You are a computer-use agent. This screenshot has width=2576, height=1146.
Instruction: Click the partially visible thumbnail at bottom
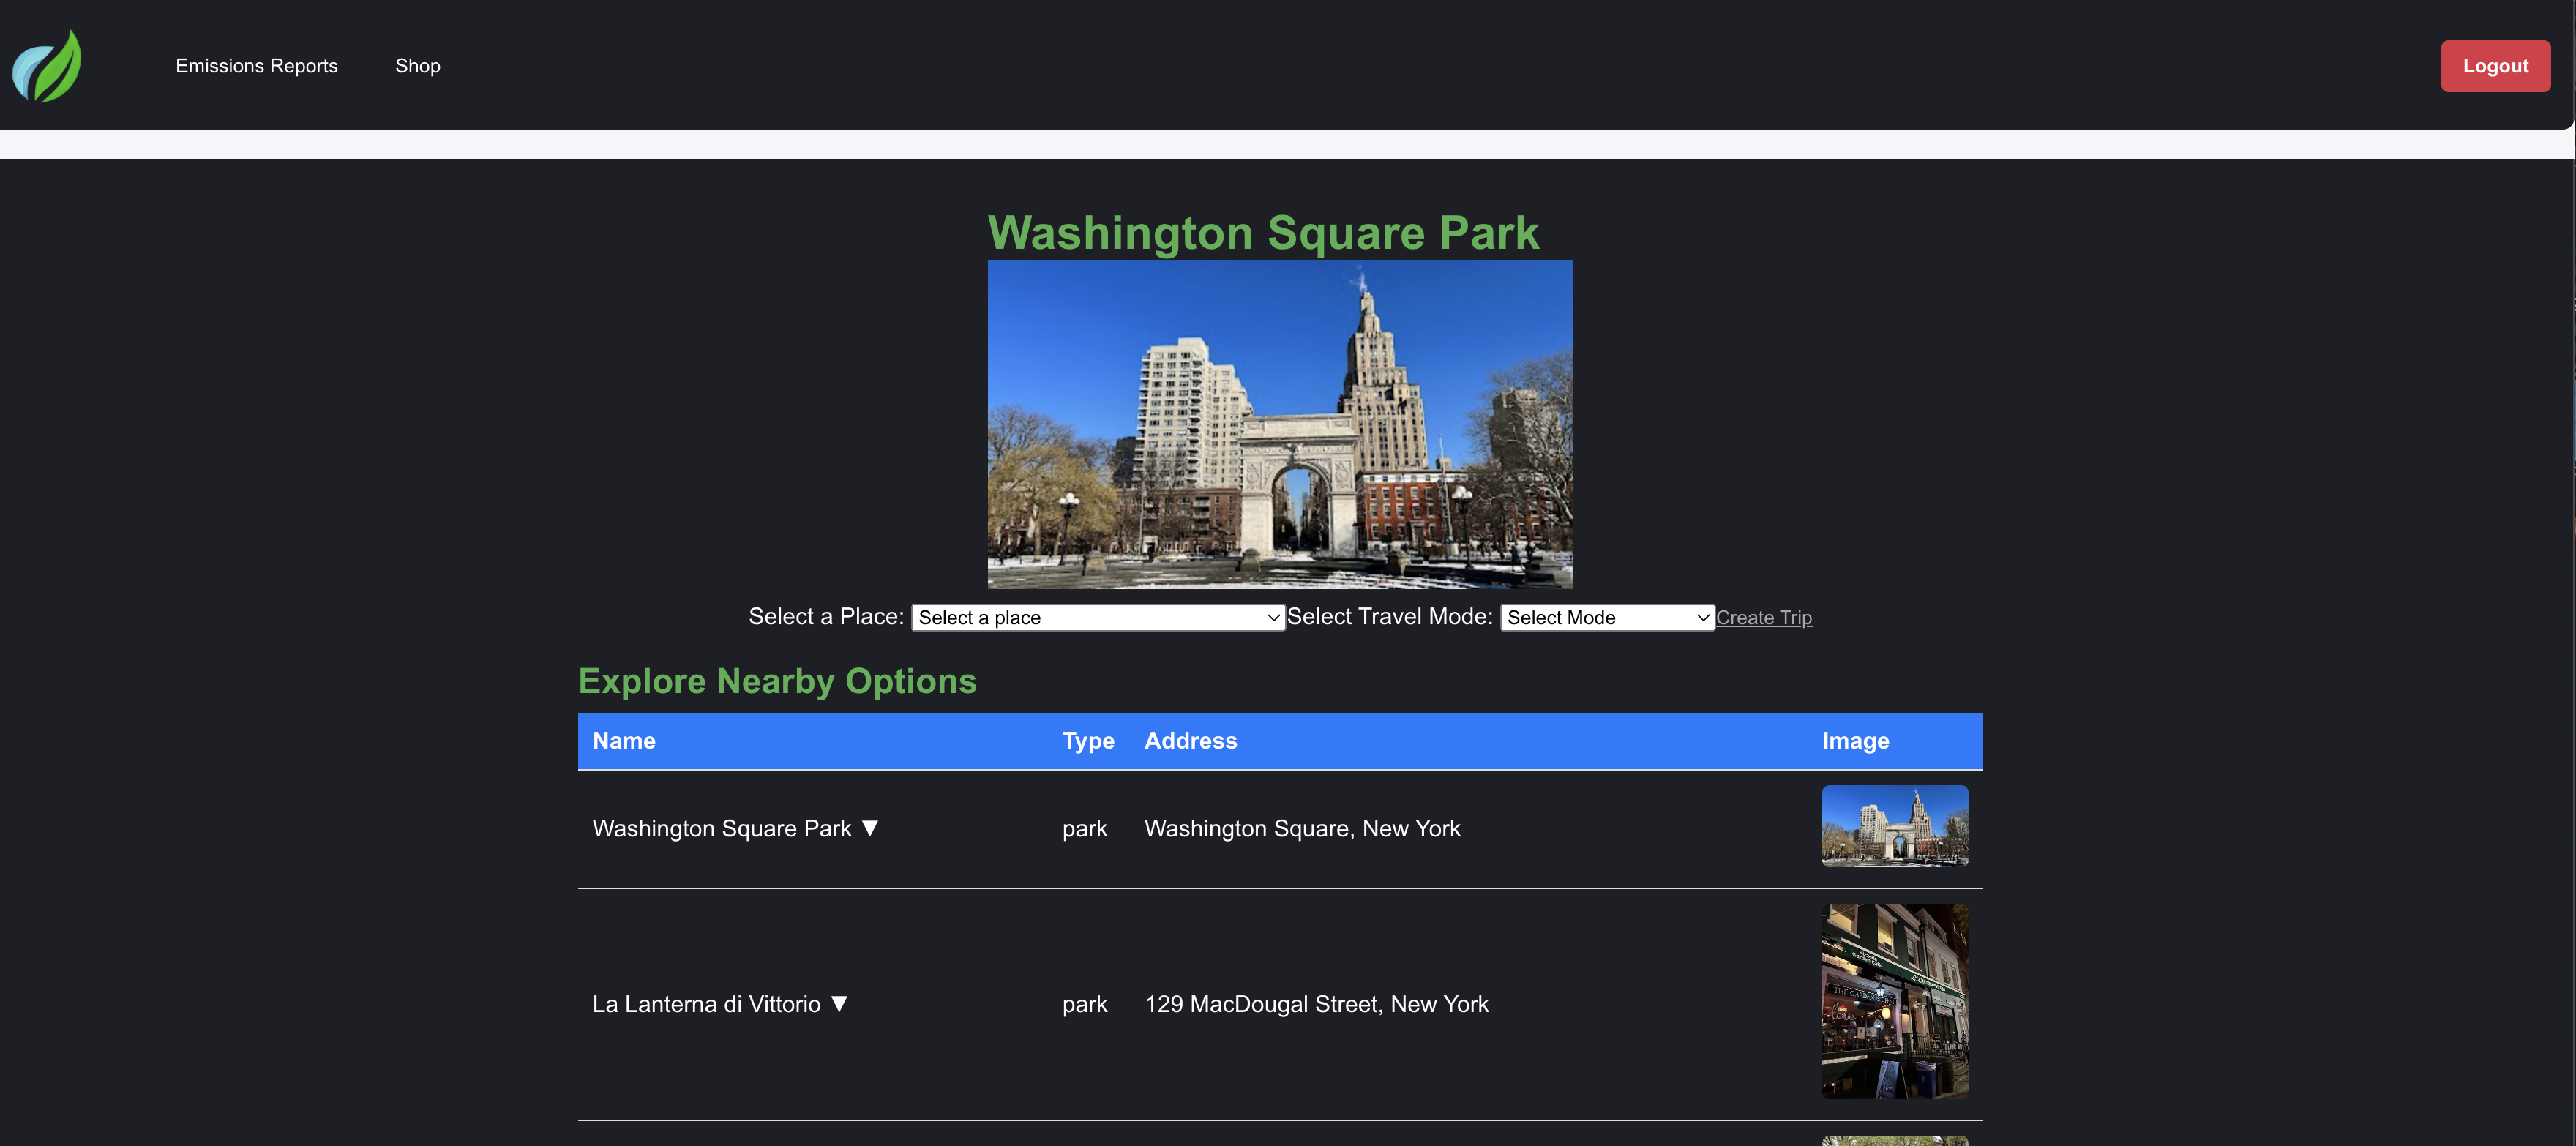click(1894, 1140)
